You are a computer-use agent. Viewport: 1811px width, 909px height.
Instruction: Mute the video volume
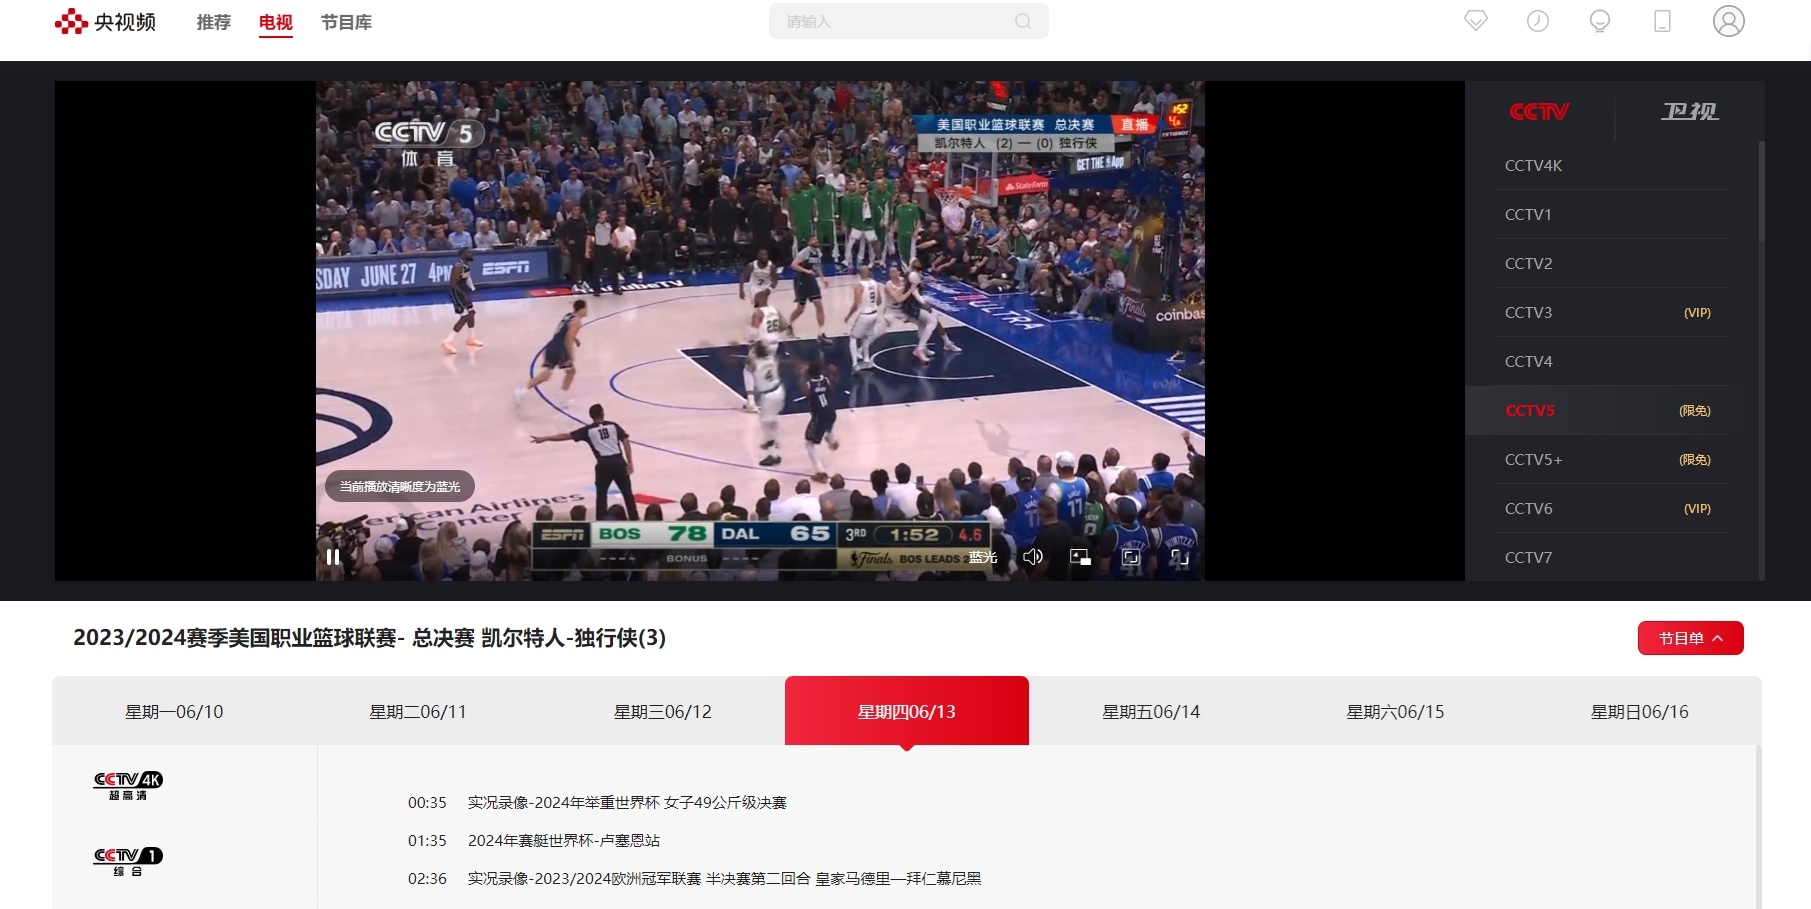coord(1033,557)
